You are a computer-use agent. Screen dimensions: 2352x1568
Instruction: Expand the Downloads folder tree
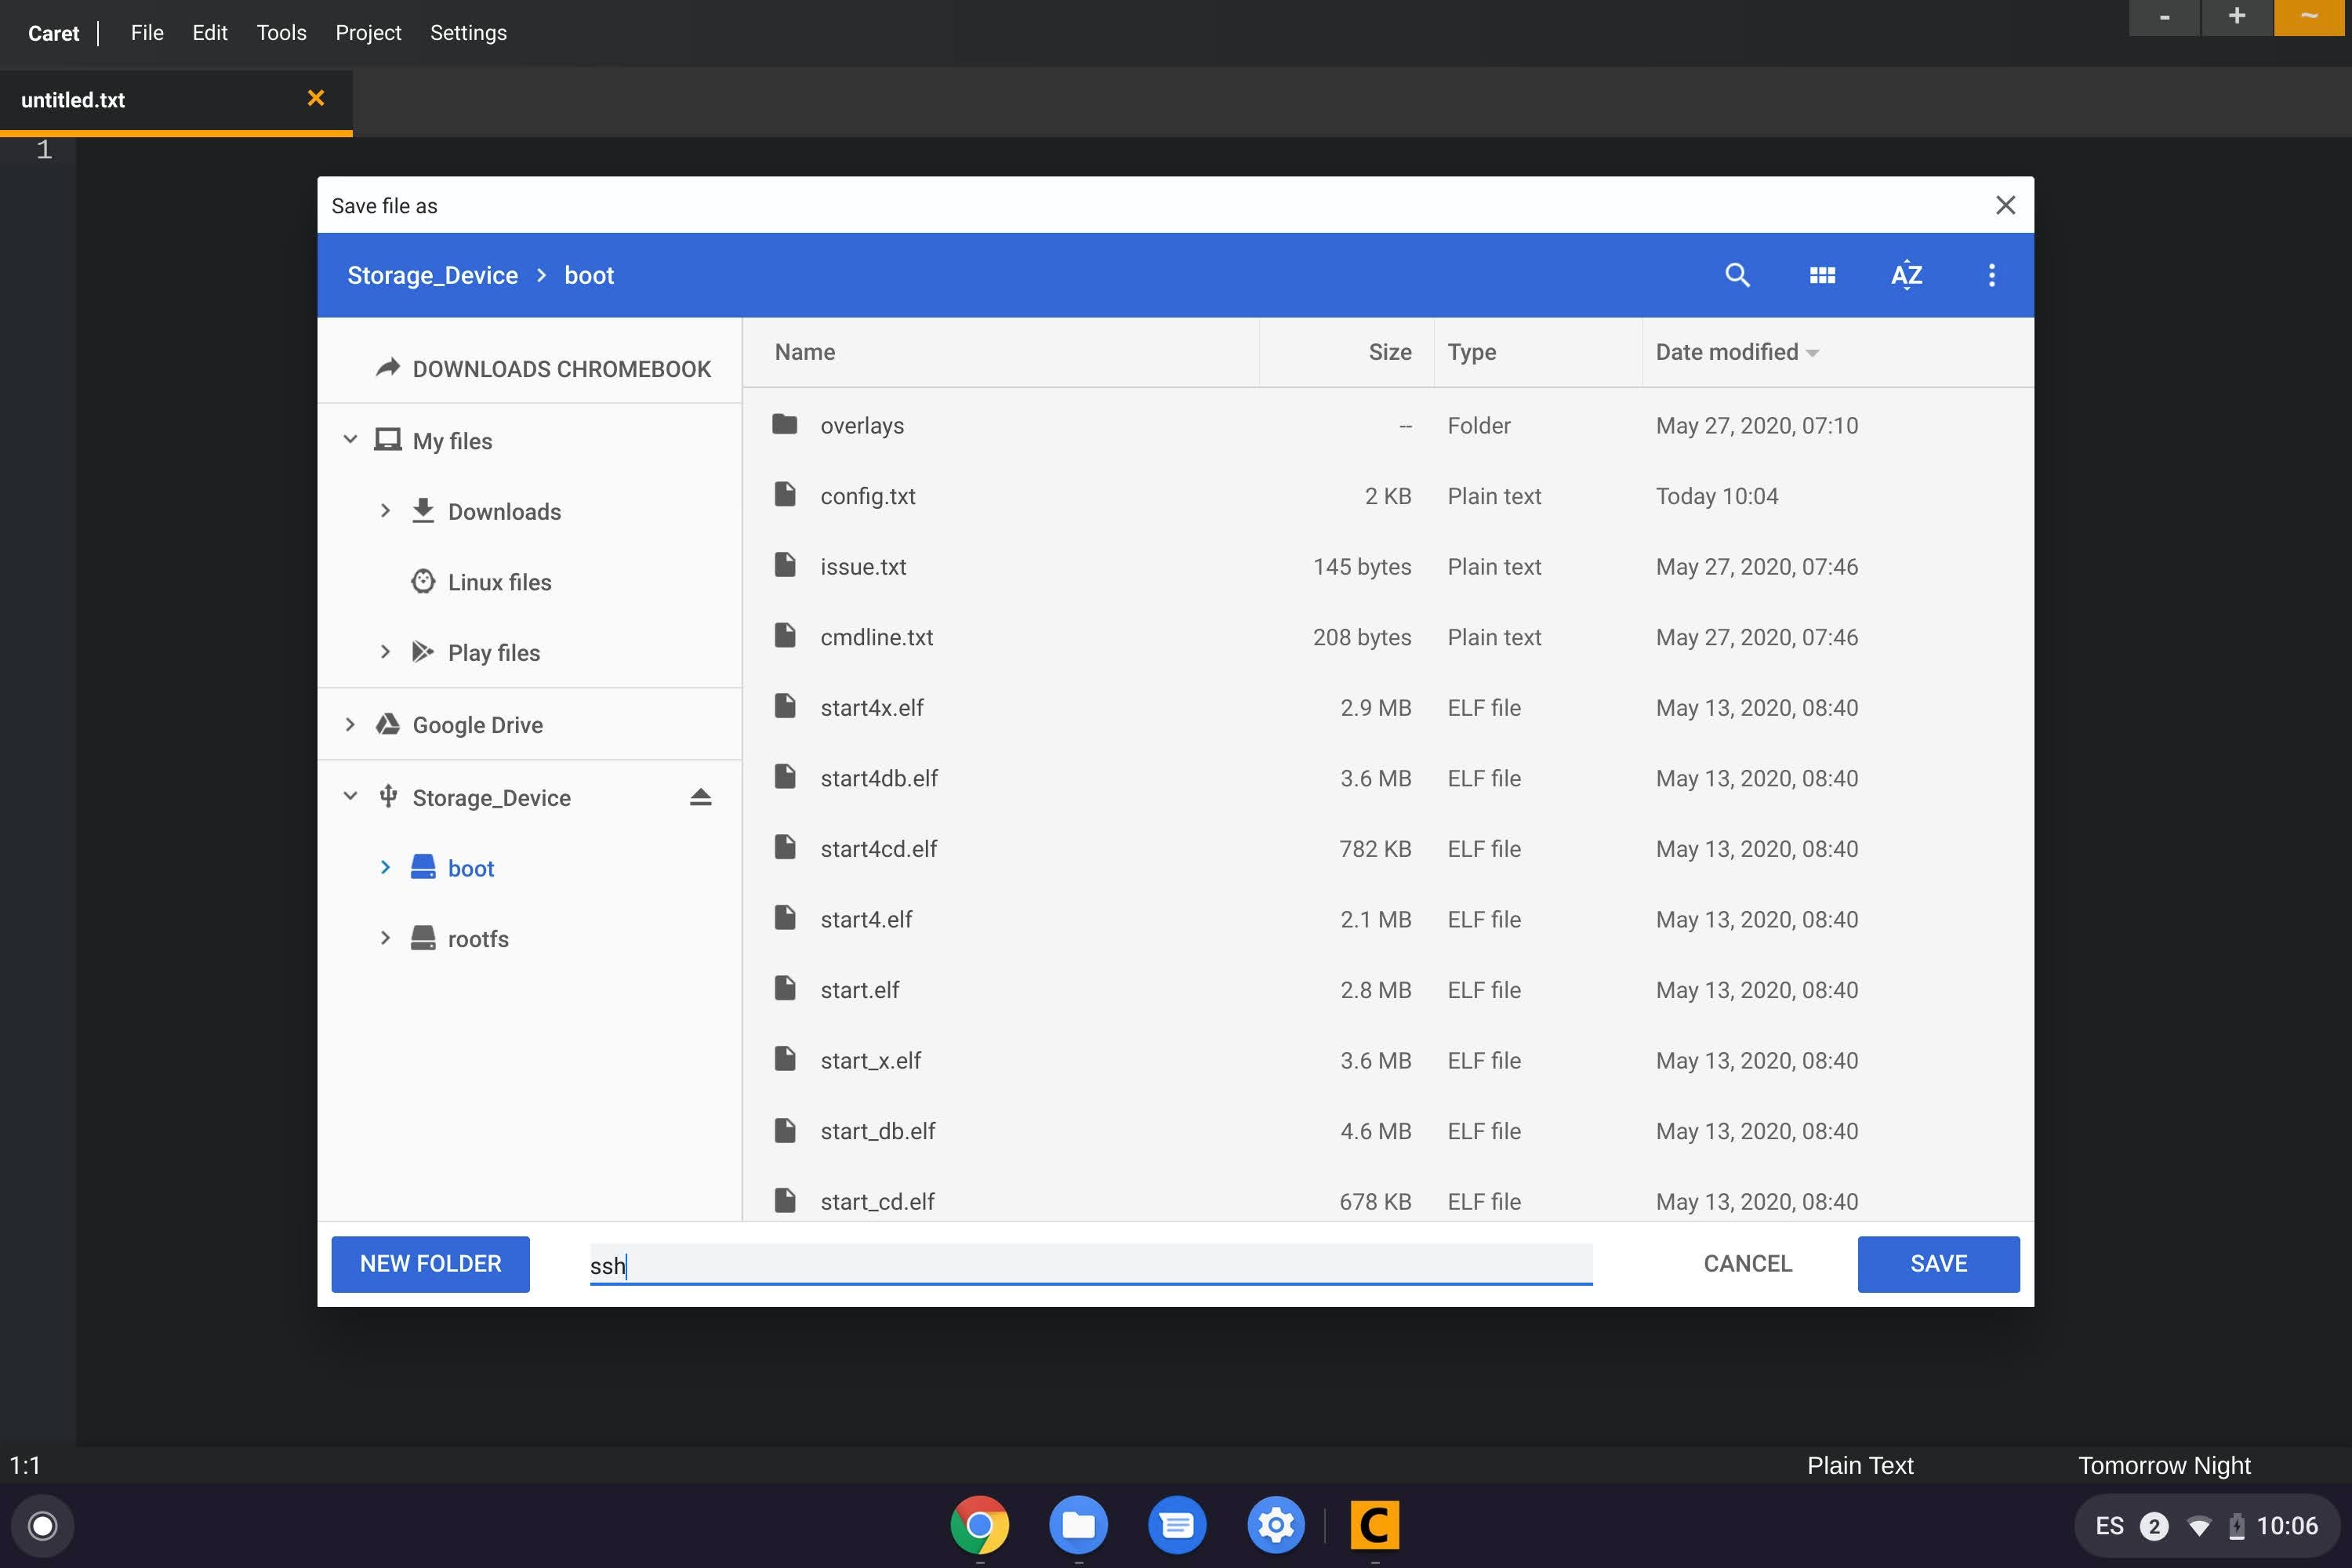(385, 510)
